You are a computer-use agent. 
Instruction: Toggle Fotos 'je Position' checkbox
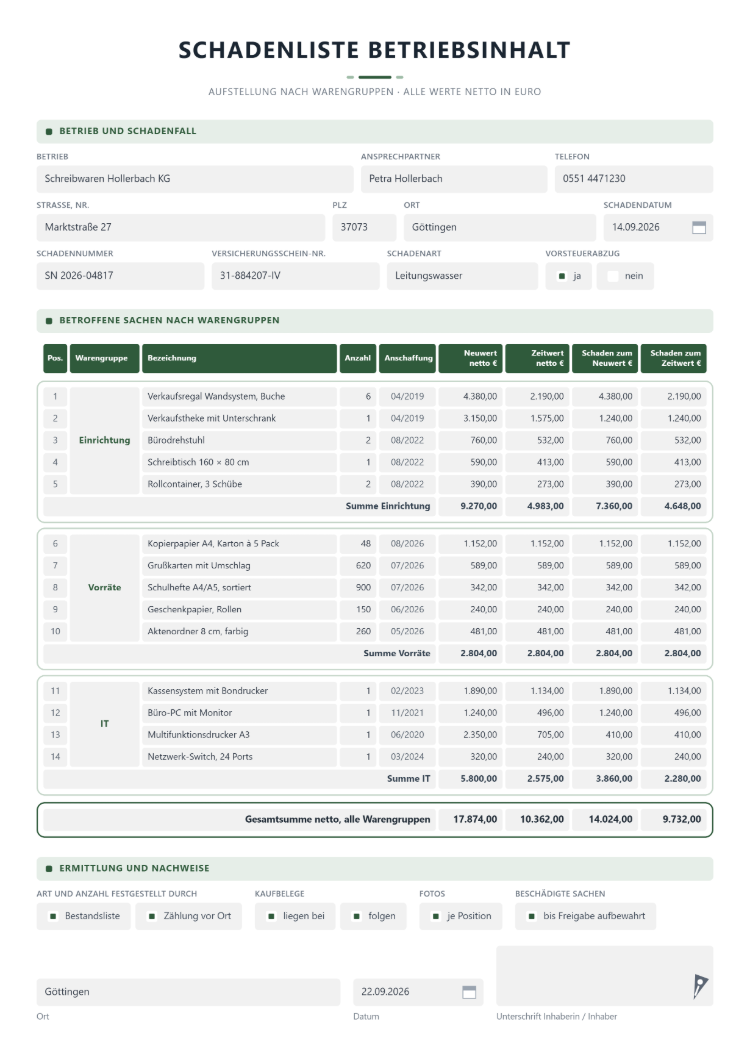[x=436, y=916]
